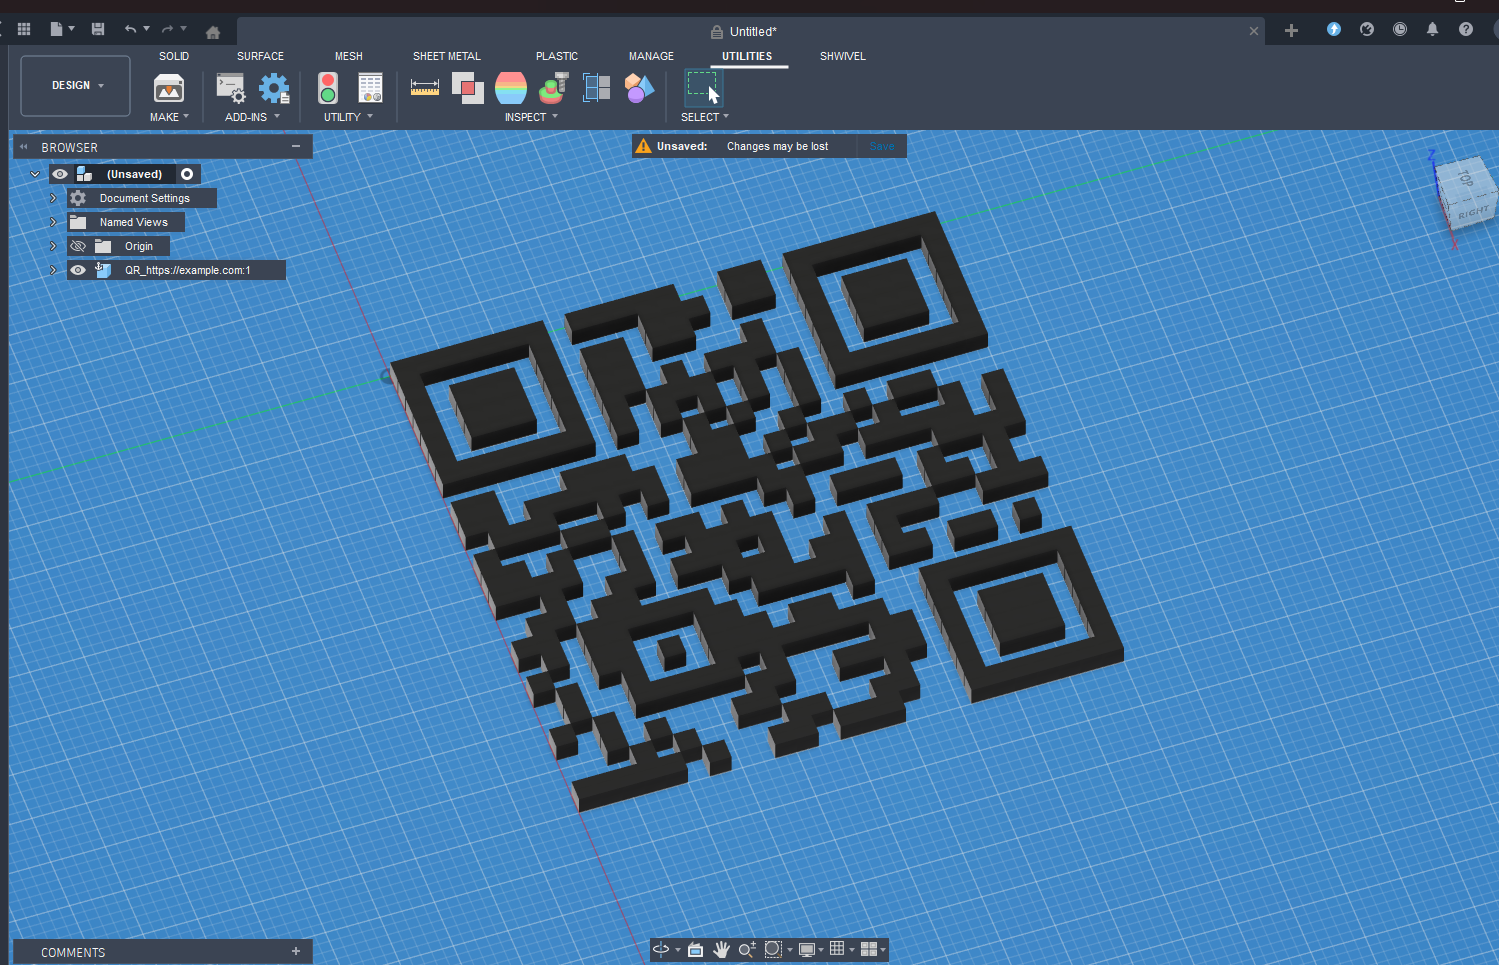The height and width of the screenshot is (965, 1499).
Task: Open the MAKE dropdown menu
Action: [169, 117]
